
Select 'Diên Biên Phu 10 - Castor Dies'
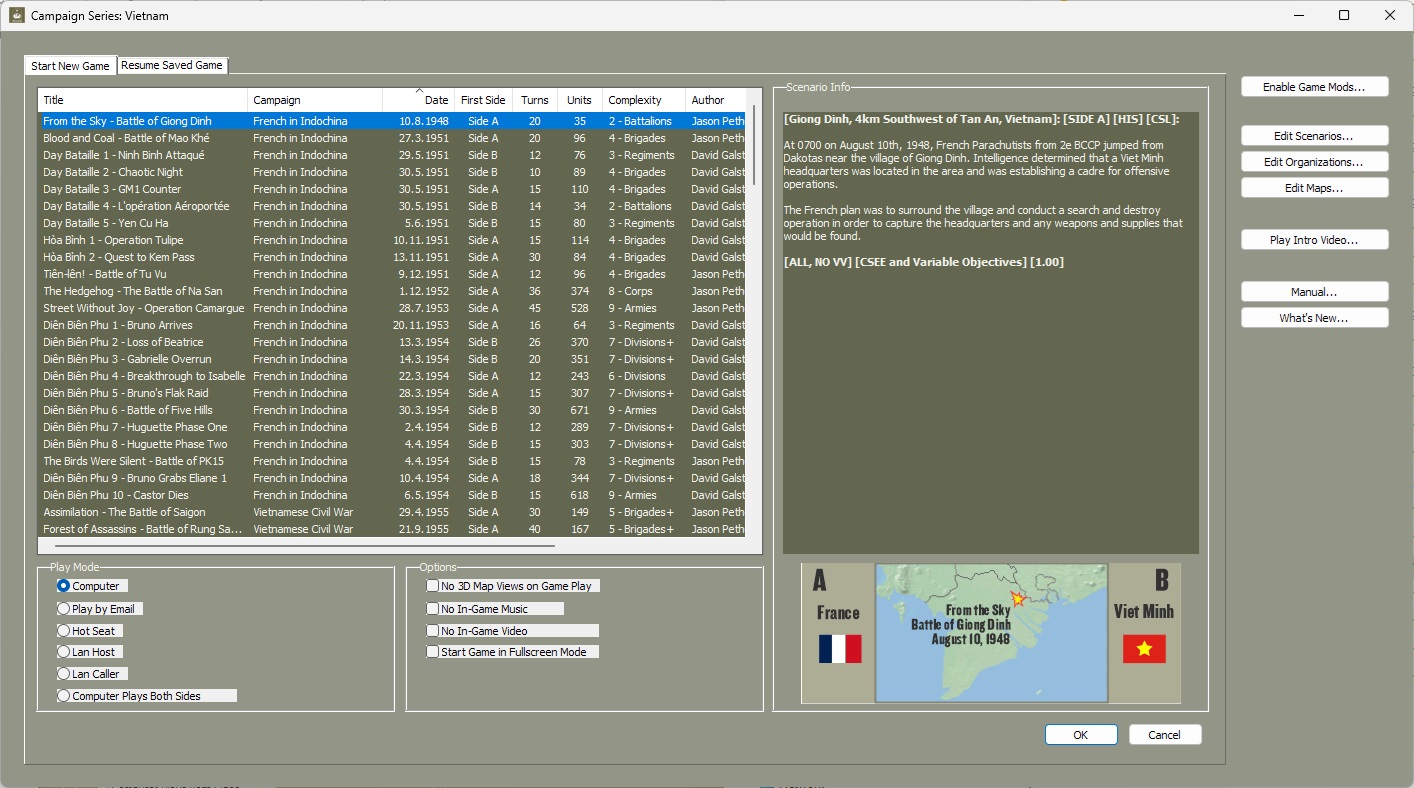click(392, 495)
